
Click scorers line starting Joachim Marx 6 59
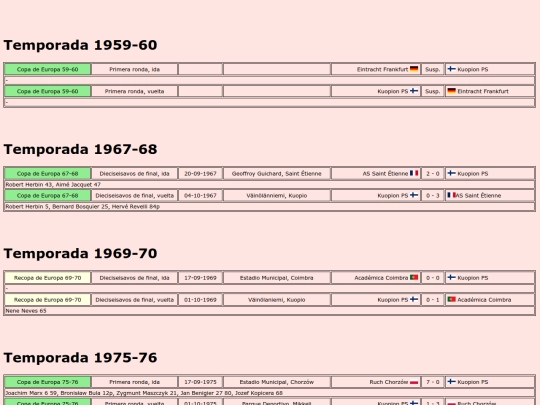coord(144,393)
